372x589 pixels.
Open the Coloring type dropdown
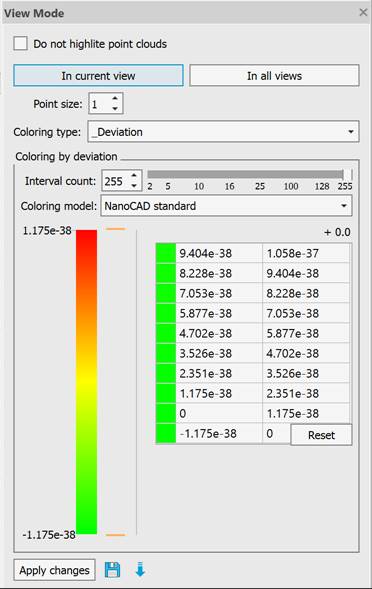[223, 131]
